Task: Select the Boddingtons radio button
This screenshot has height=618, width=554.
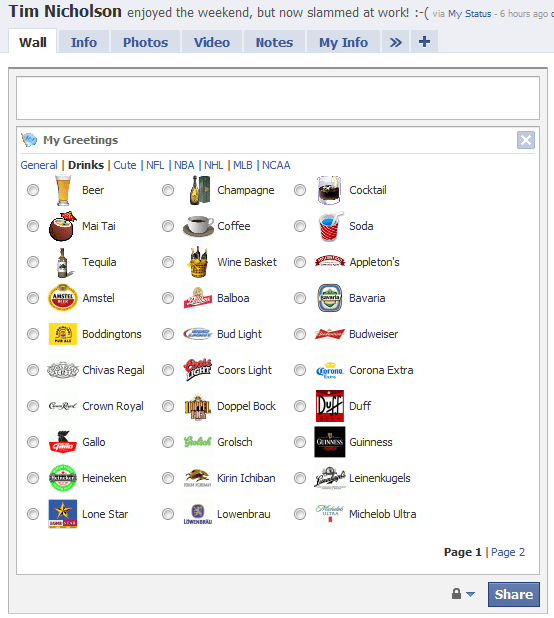Action: pos(33,334)
